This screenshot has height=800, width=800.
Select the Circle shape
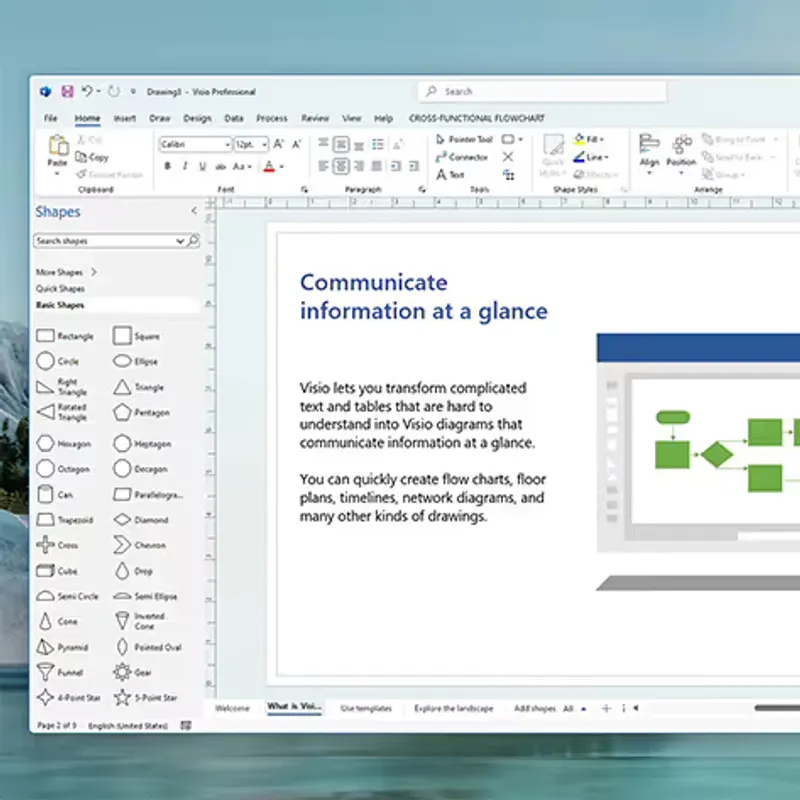58,361
